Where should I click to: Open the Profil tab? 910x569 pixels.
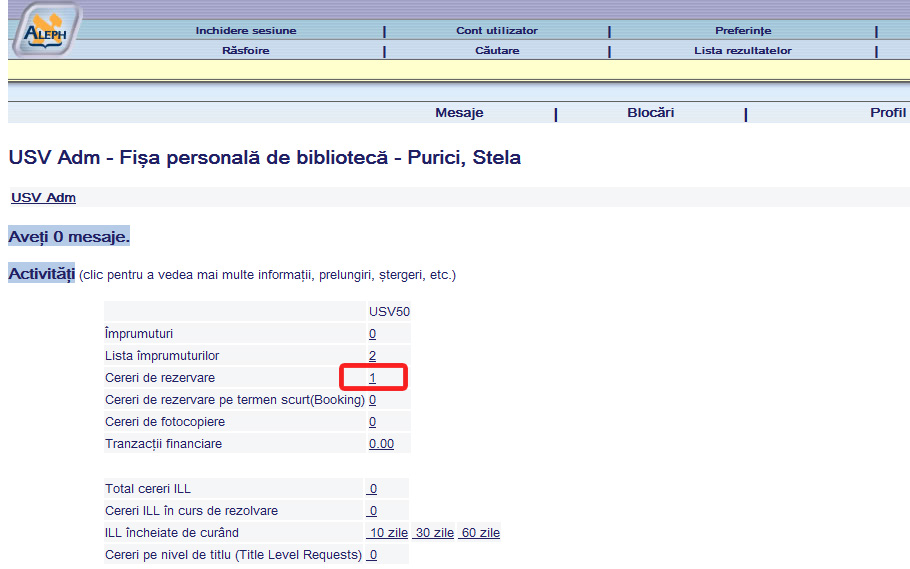[x=887, y=113]
